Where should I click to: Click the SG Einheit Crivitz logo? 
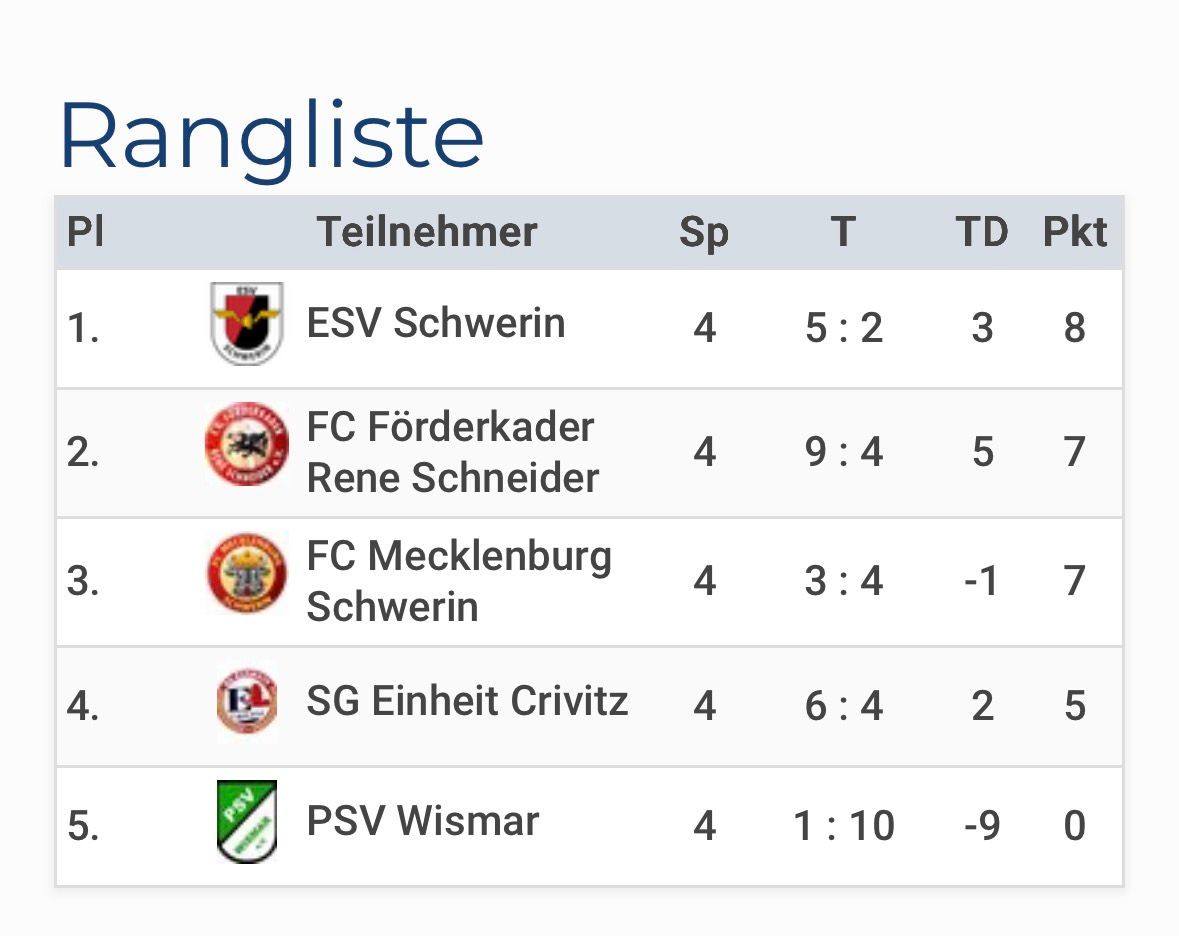[247, 702]
